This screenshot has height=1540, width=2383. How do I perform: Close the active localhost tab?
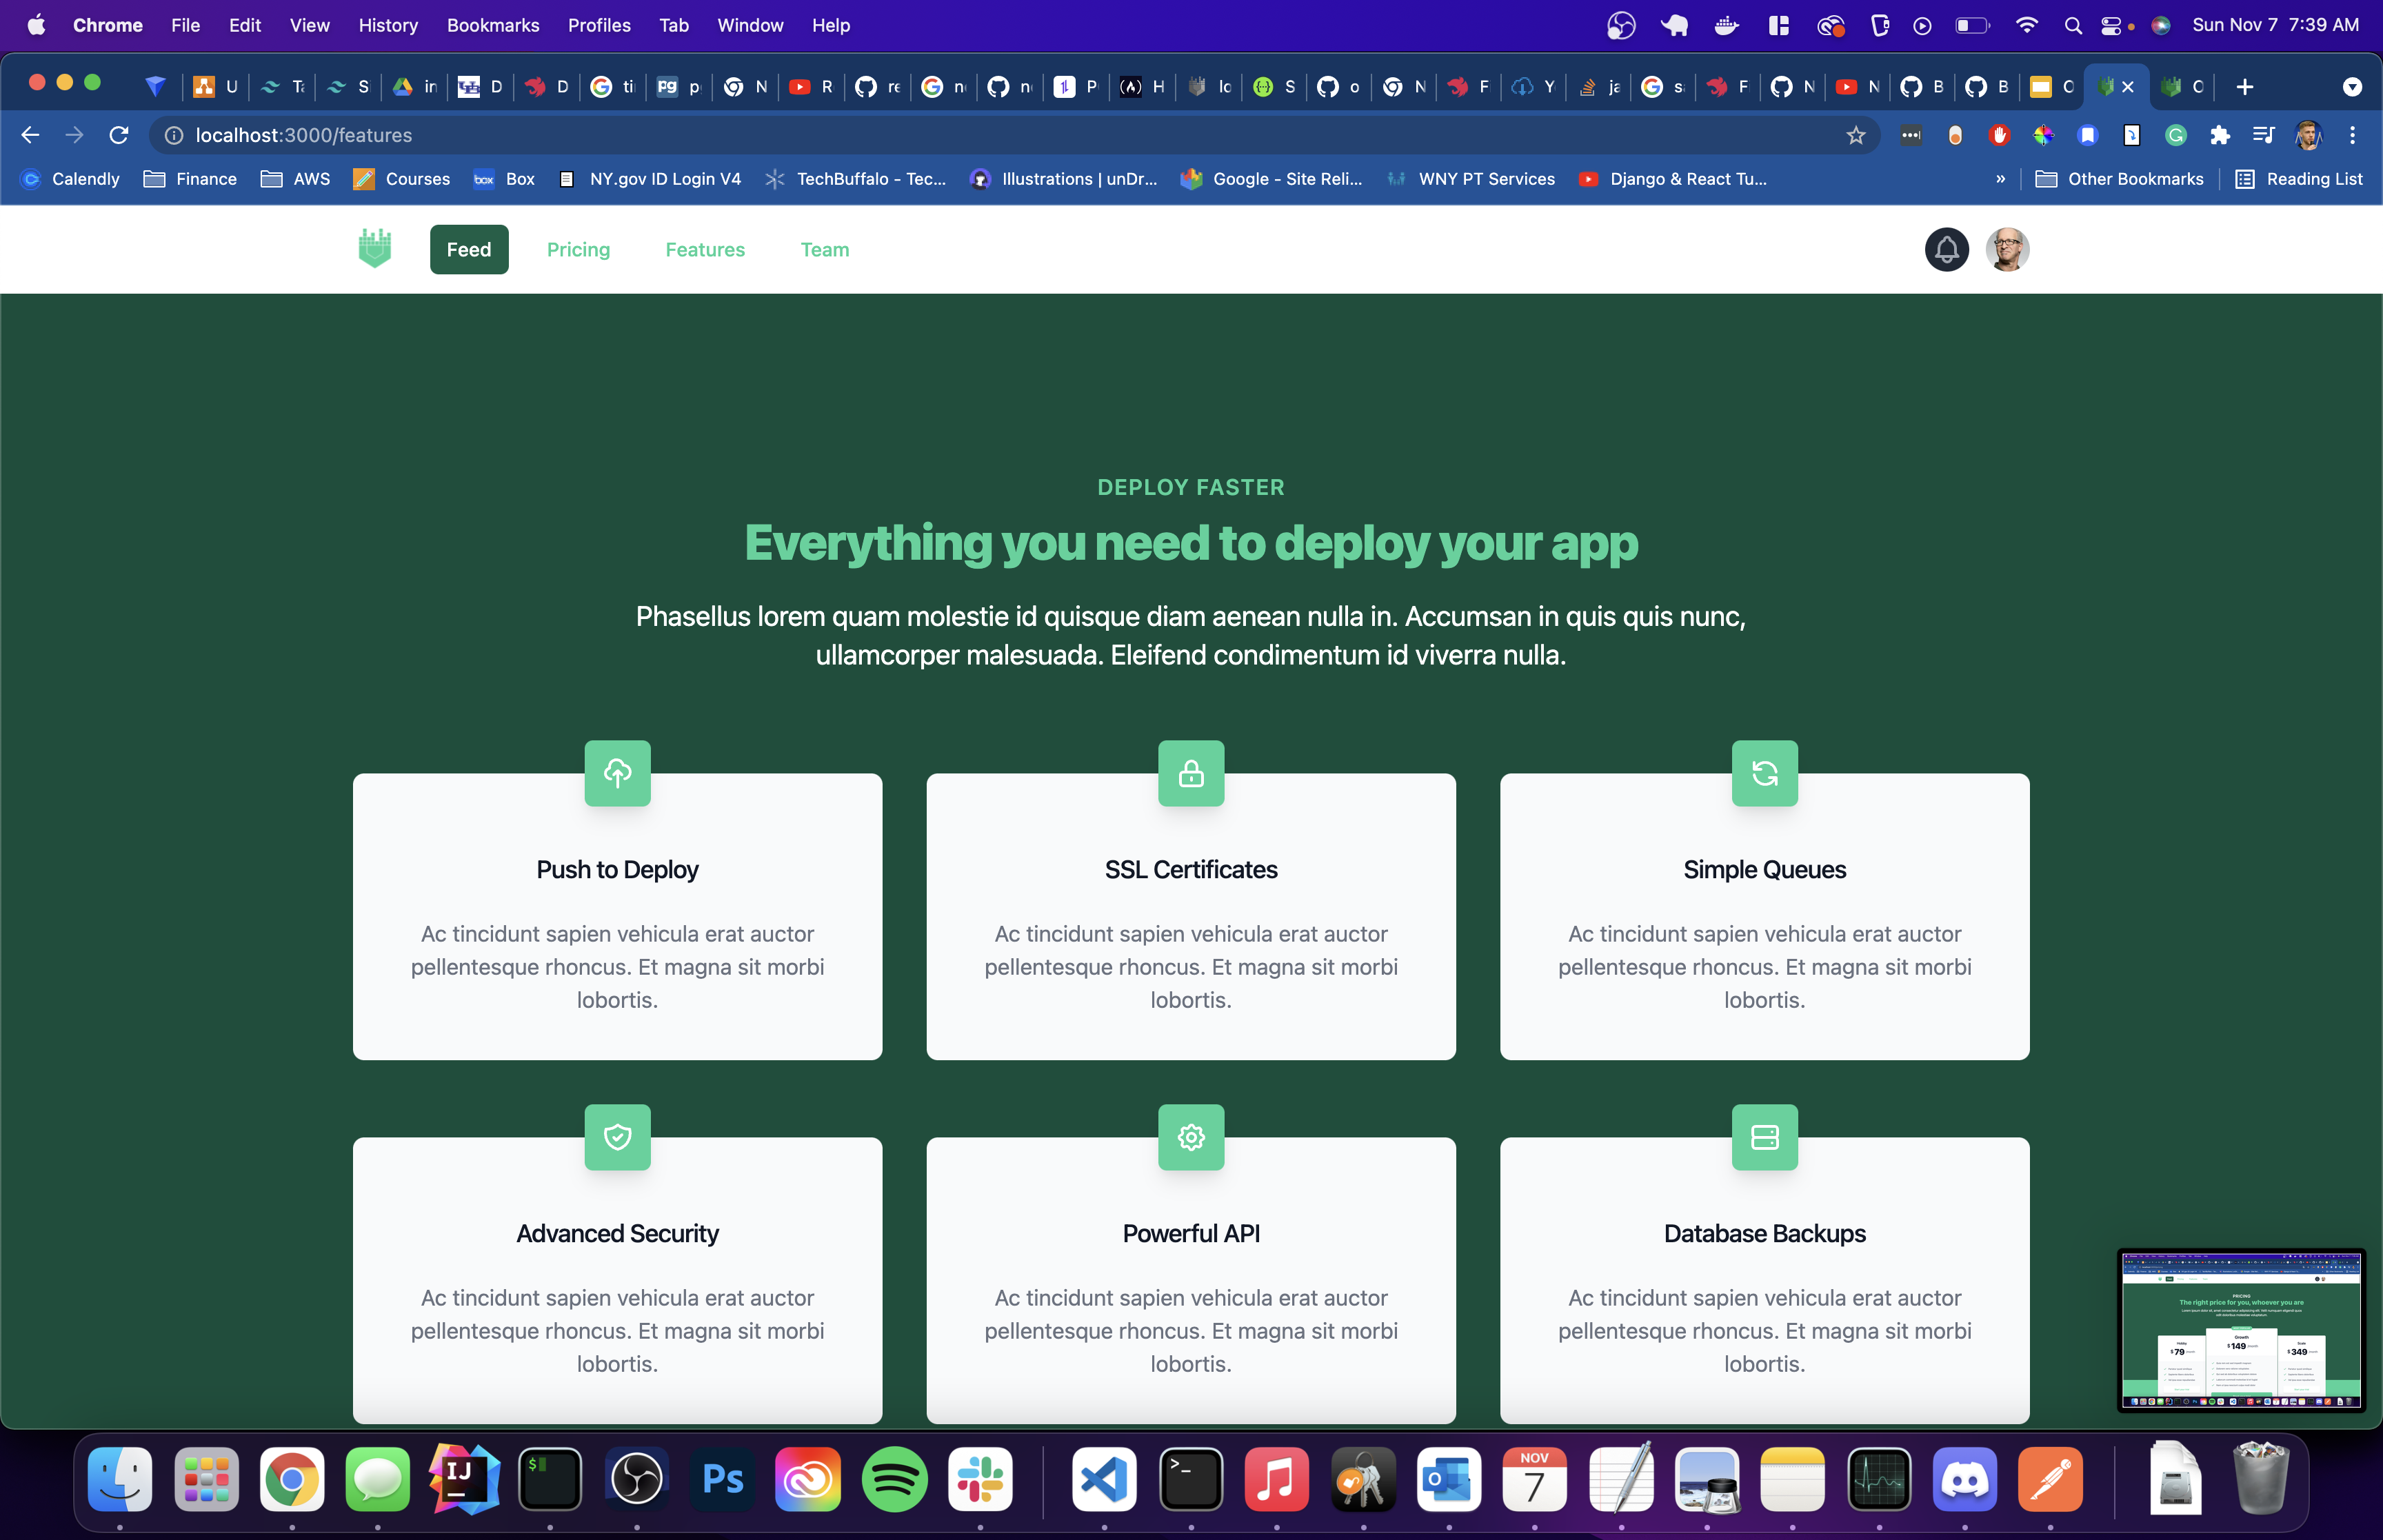[x=2127, y=87]
